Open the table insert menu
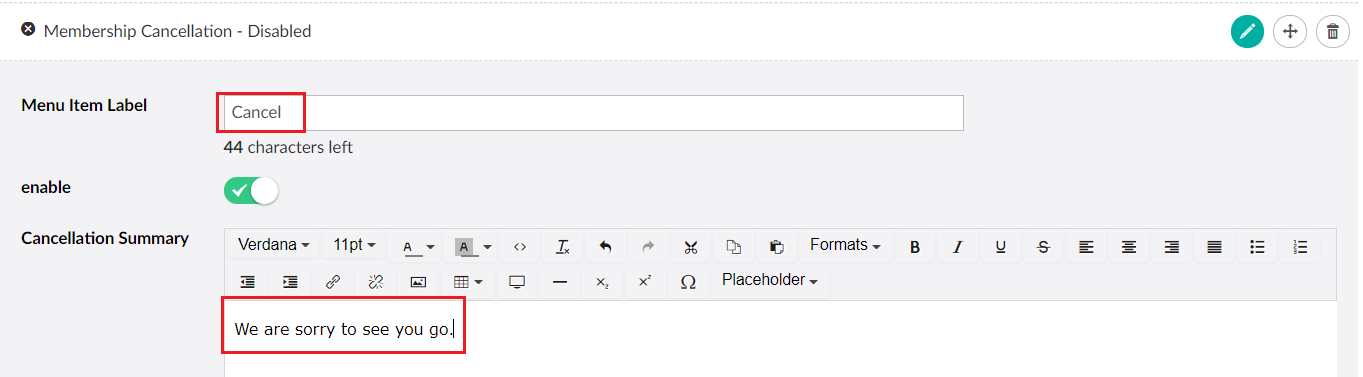Image resolution: width=1363 pixels, height=377 pixels. (468, 282)
